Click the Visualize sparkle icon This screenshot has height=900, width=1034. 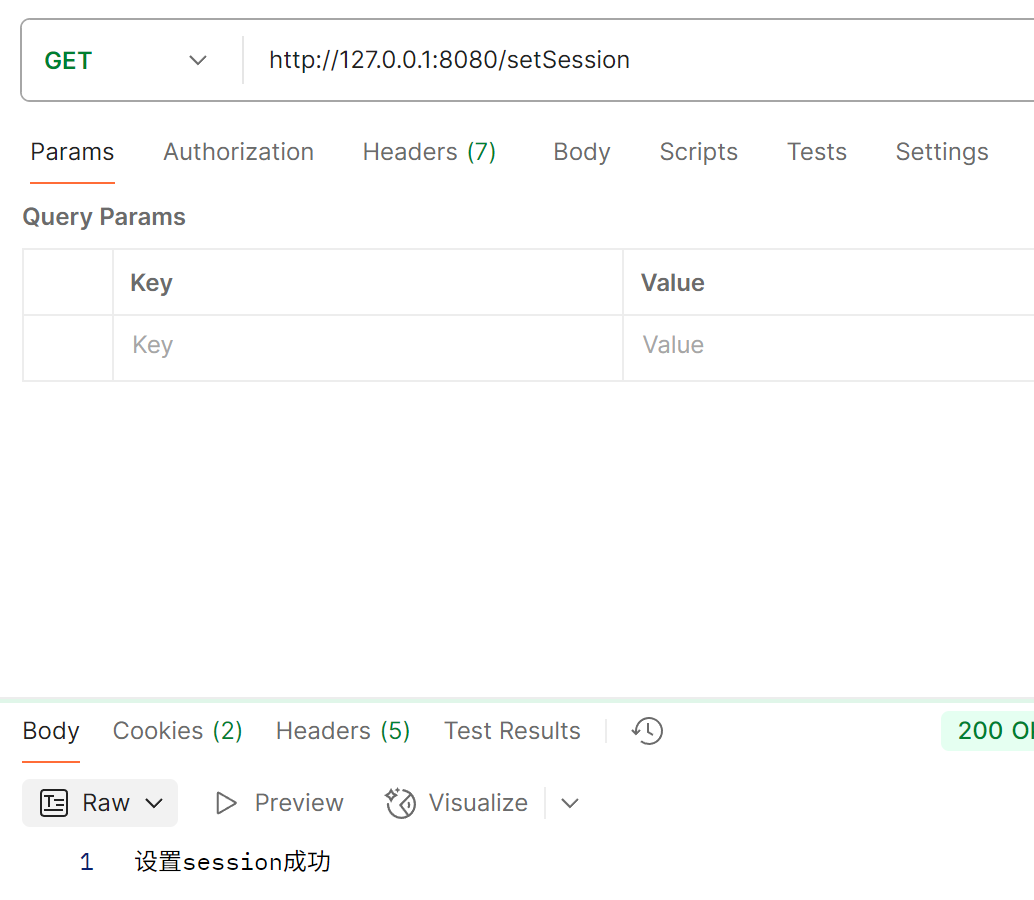pos(400,802)
